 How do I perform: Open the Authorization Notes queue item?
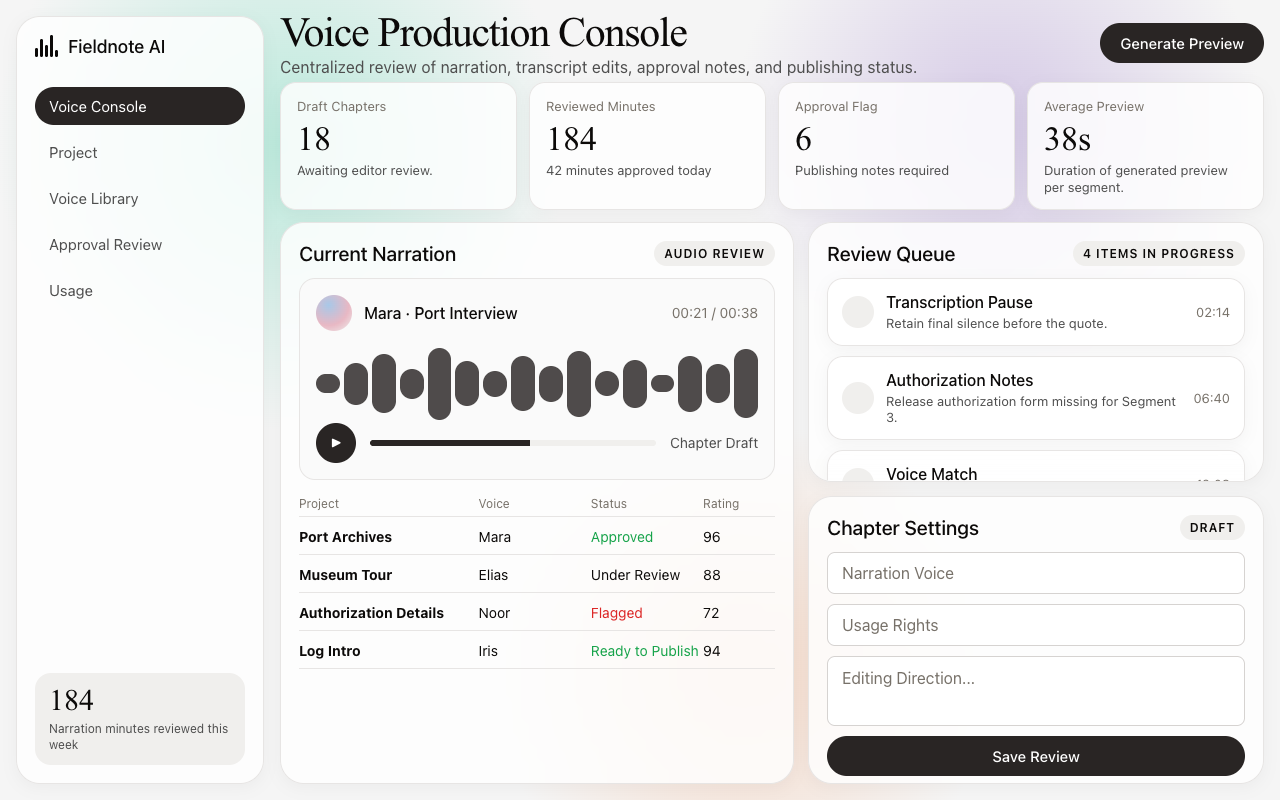click(x=1036, y=398)
